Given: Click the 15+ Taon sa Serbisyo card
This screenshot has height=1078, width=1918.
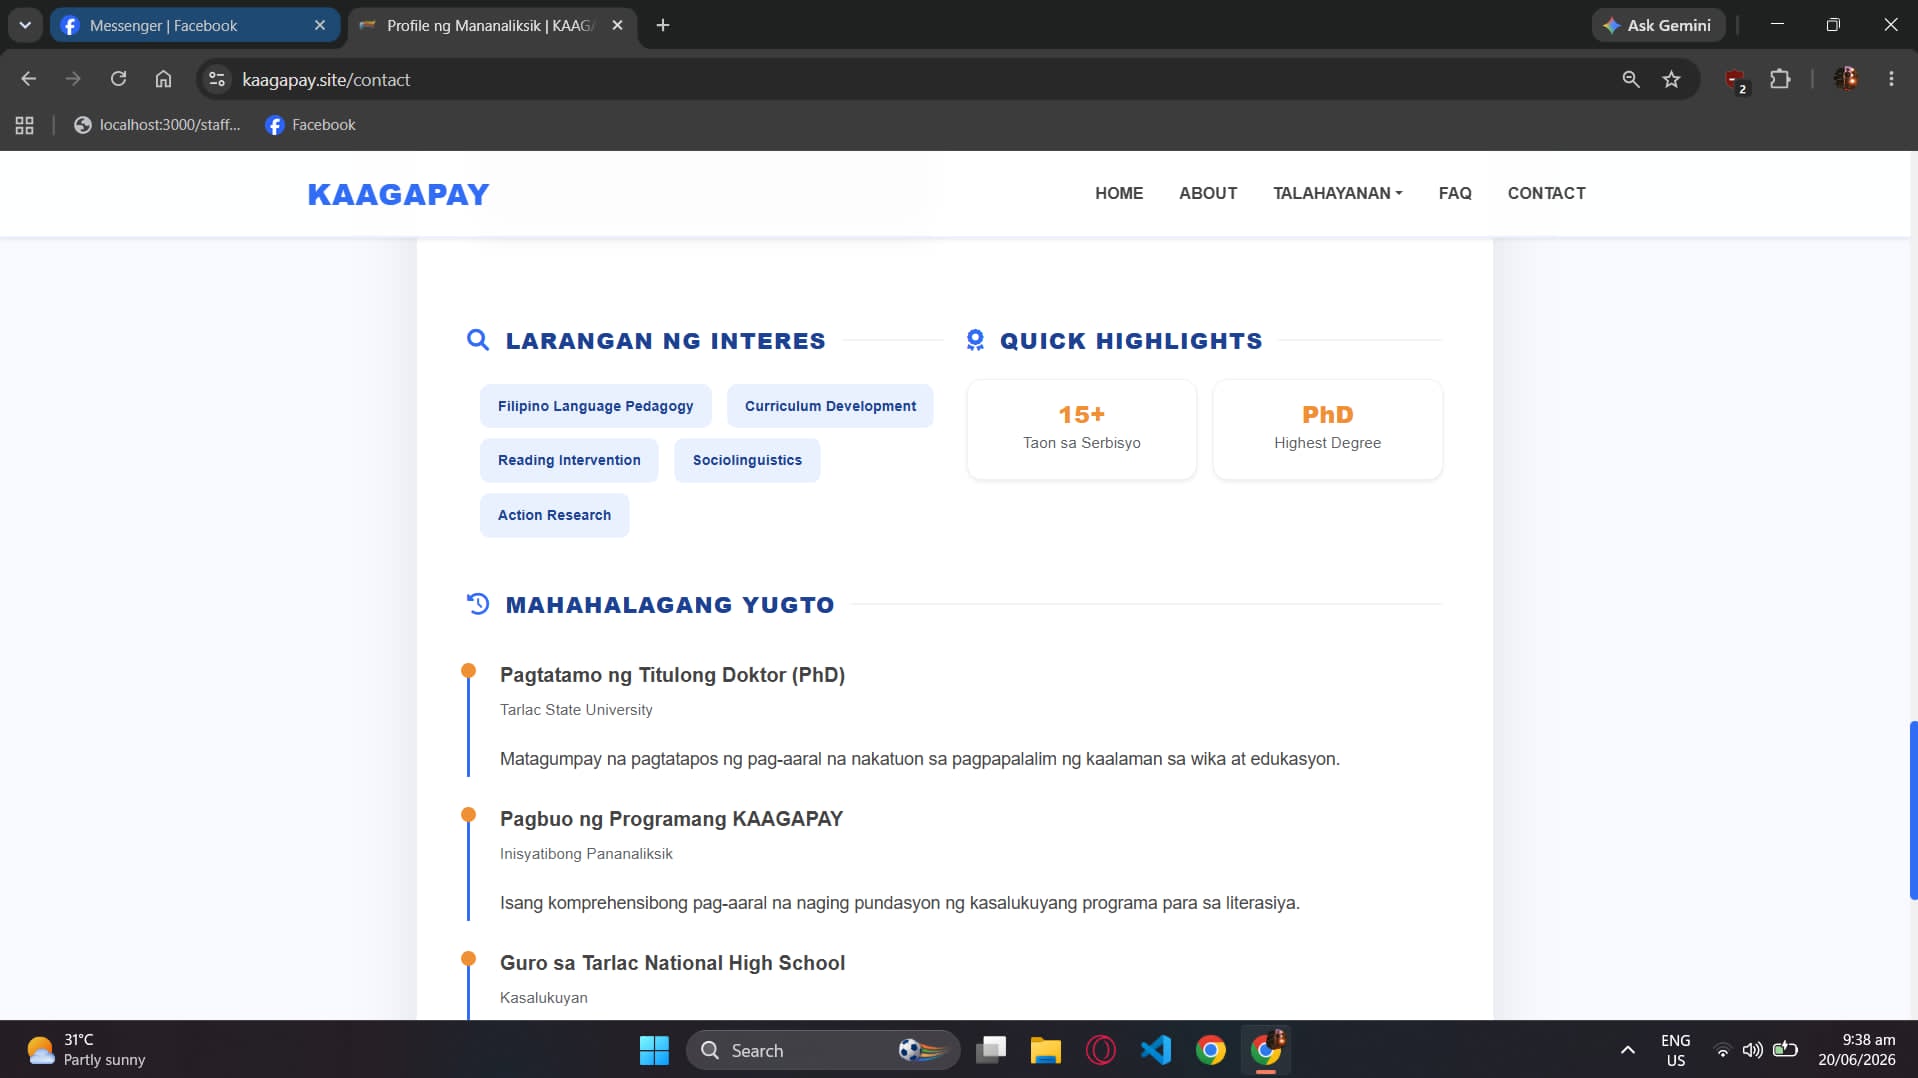Looking at the screenshot, I should [x=1081, y=429].
